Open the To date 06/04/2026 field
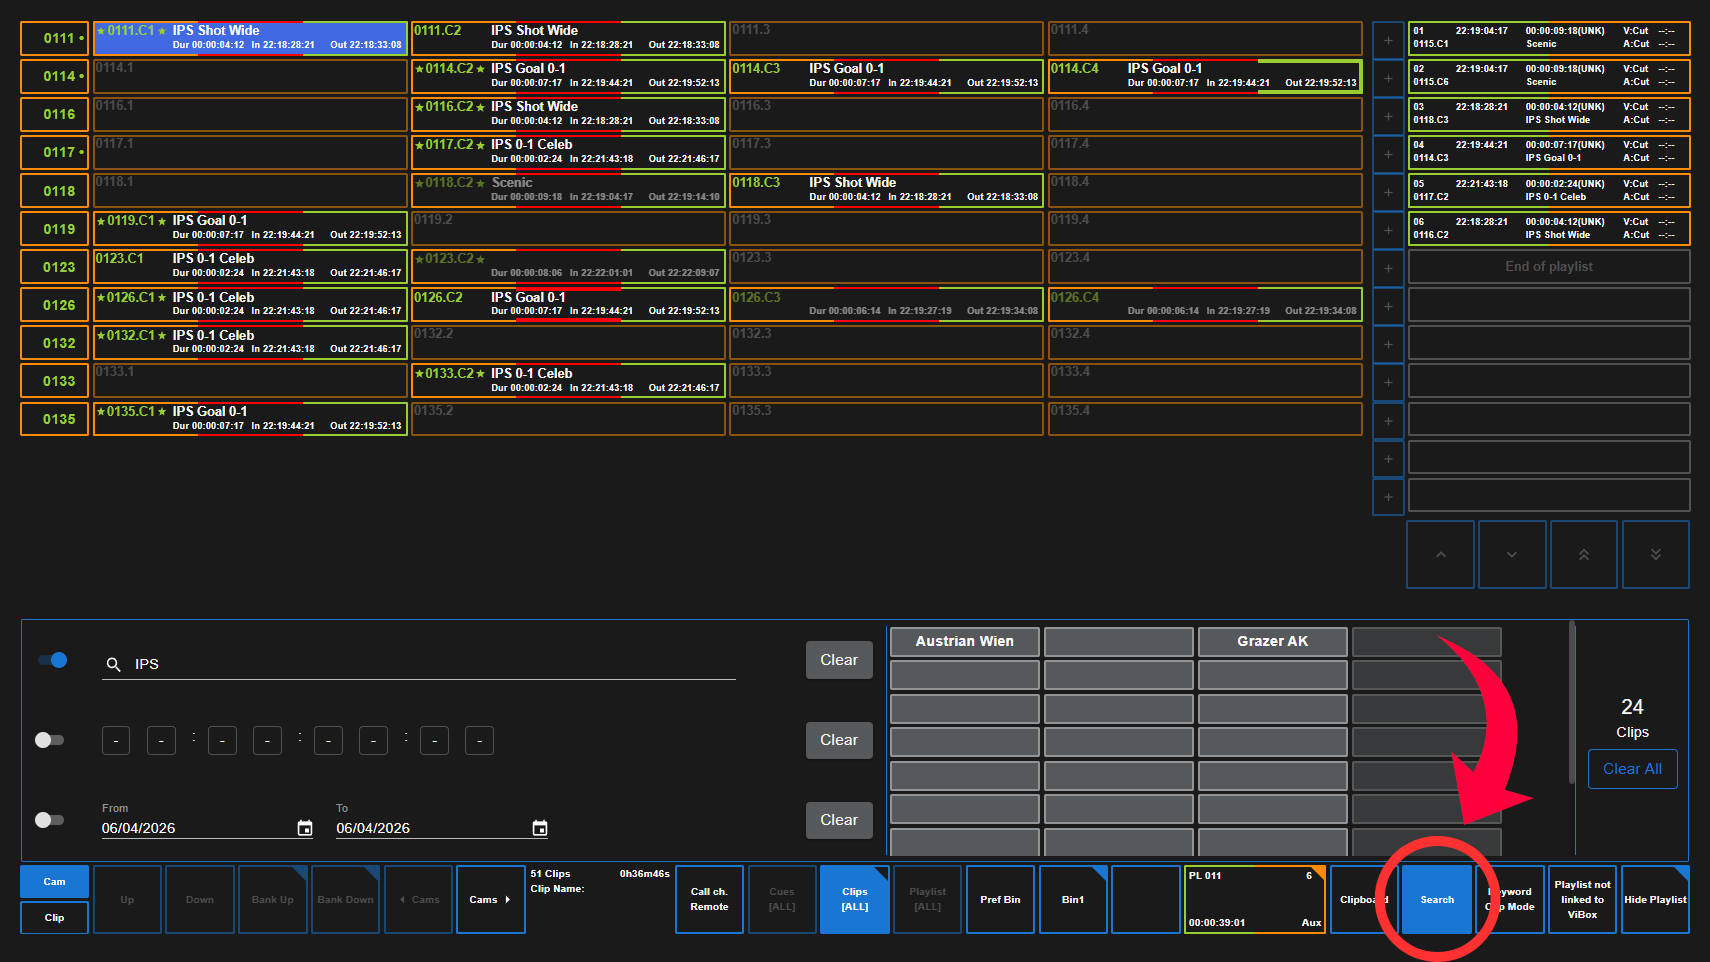 click(x=442, y=828)
